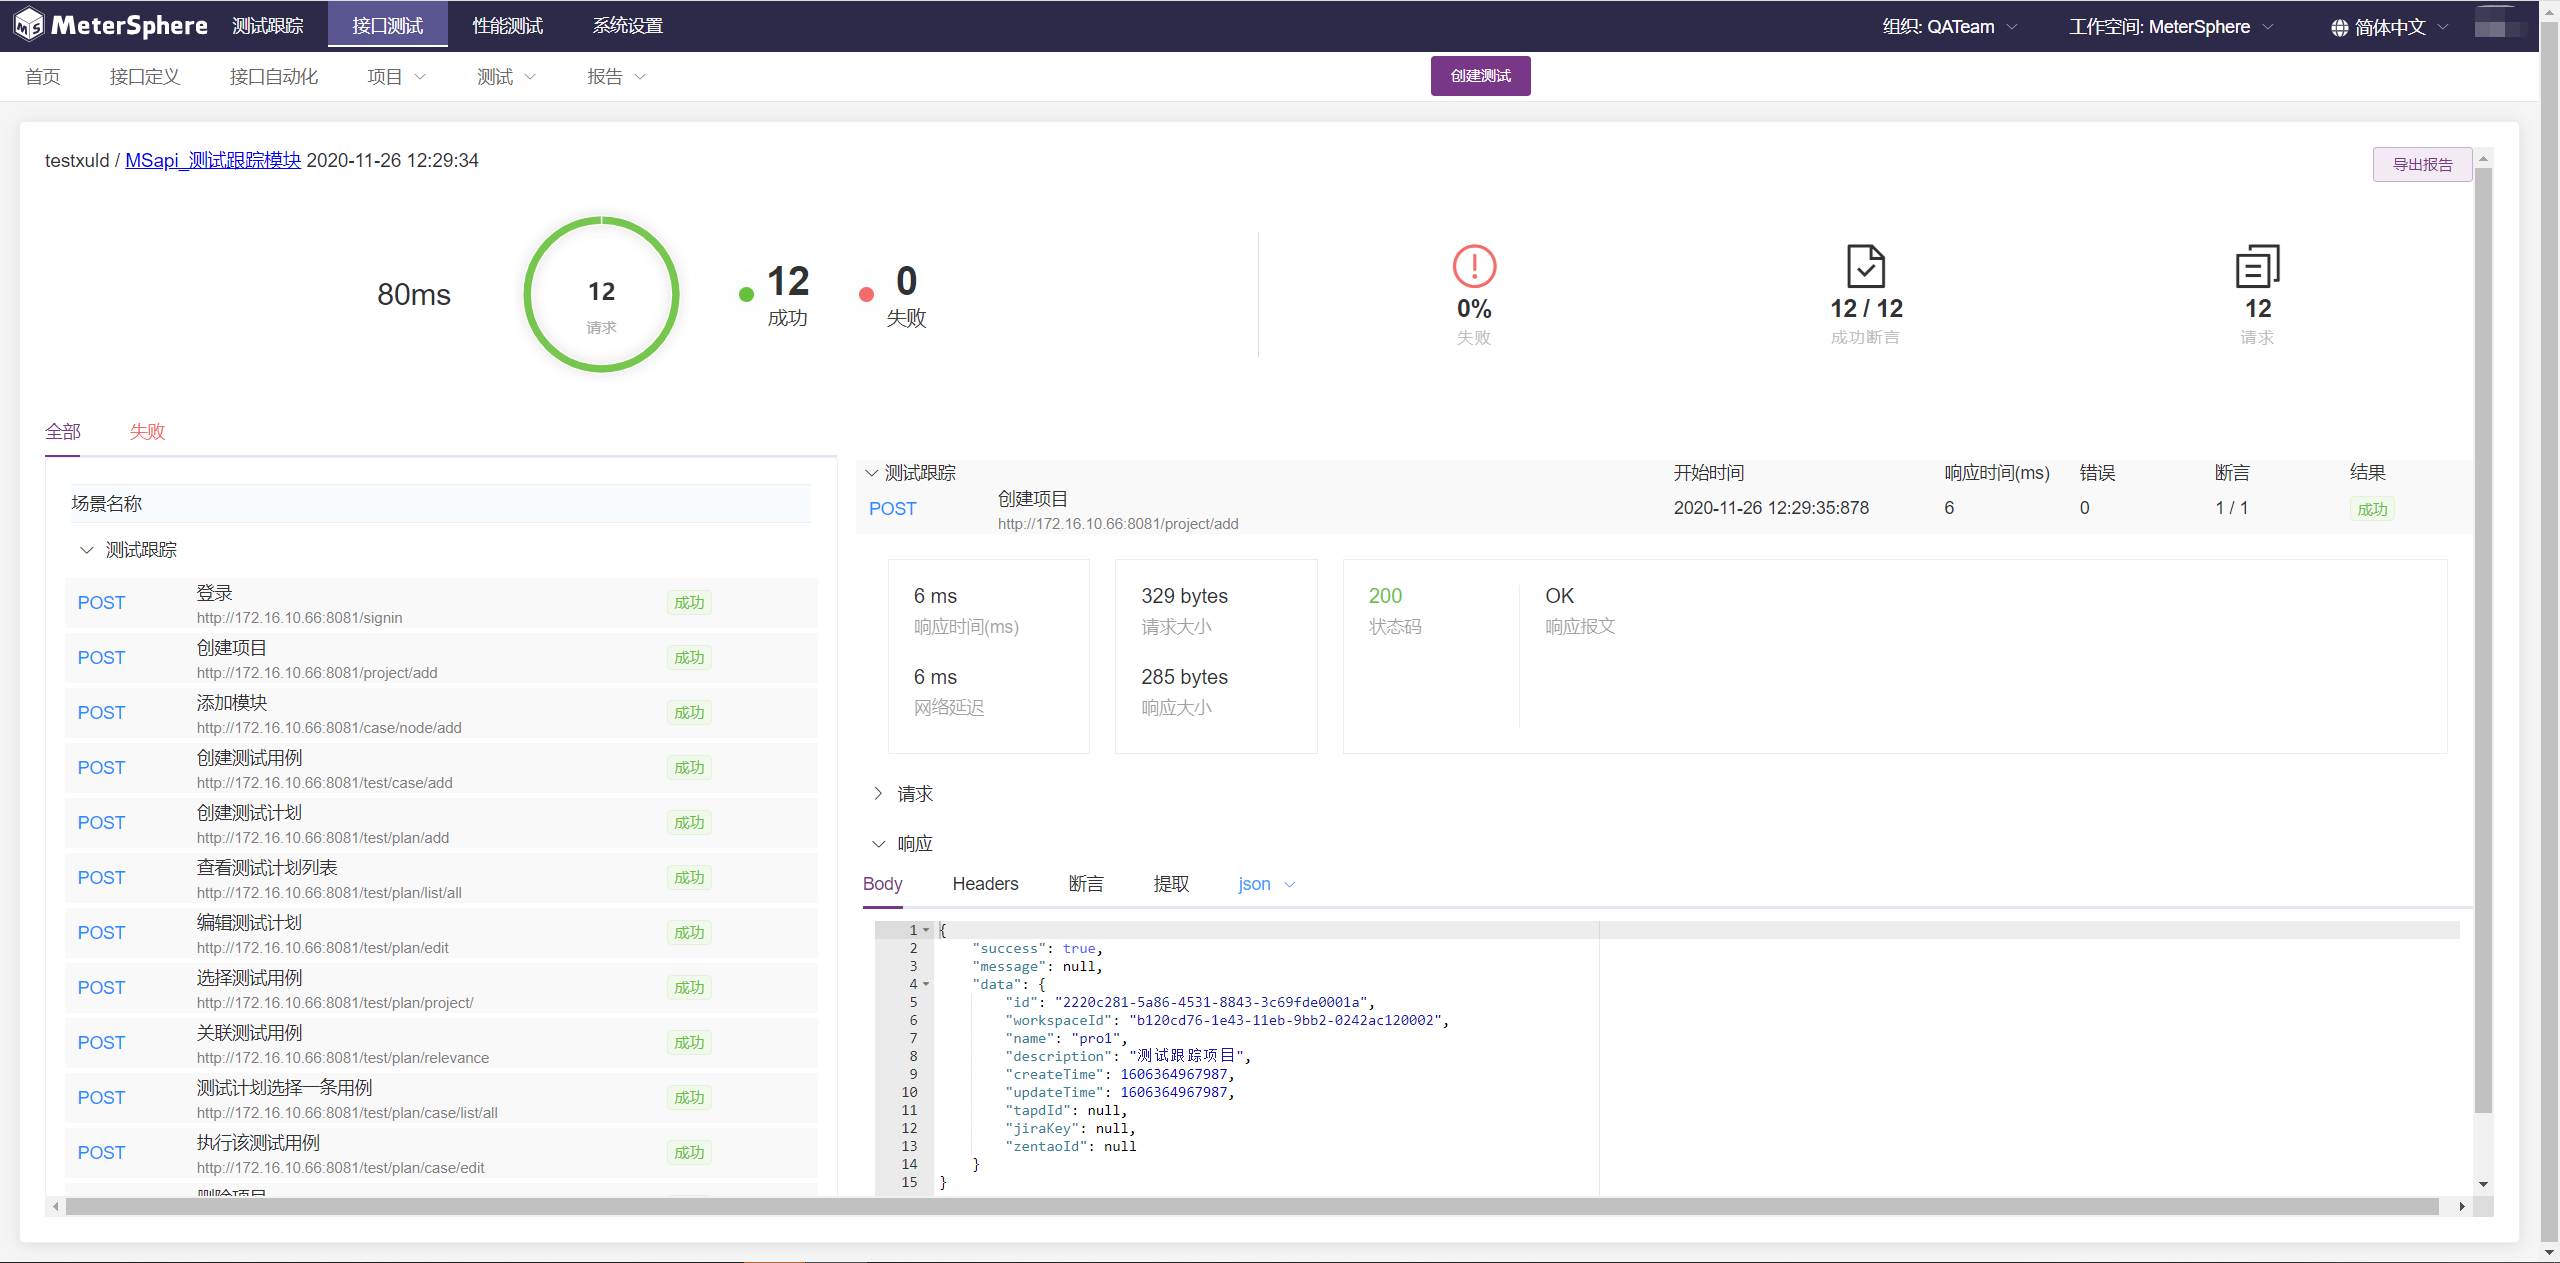2560x1263 pixels.
Task: Open the 性能测试 top menu
Action: click(508, 26)
